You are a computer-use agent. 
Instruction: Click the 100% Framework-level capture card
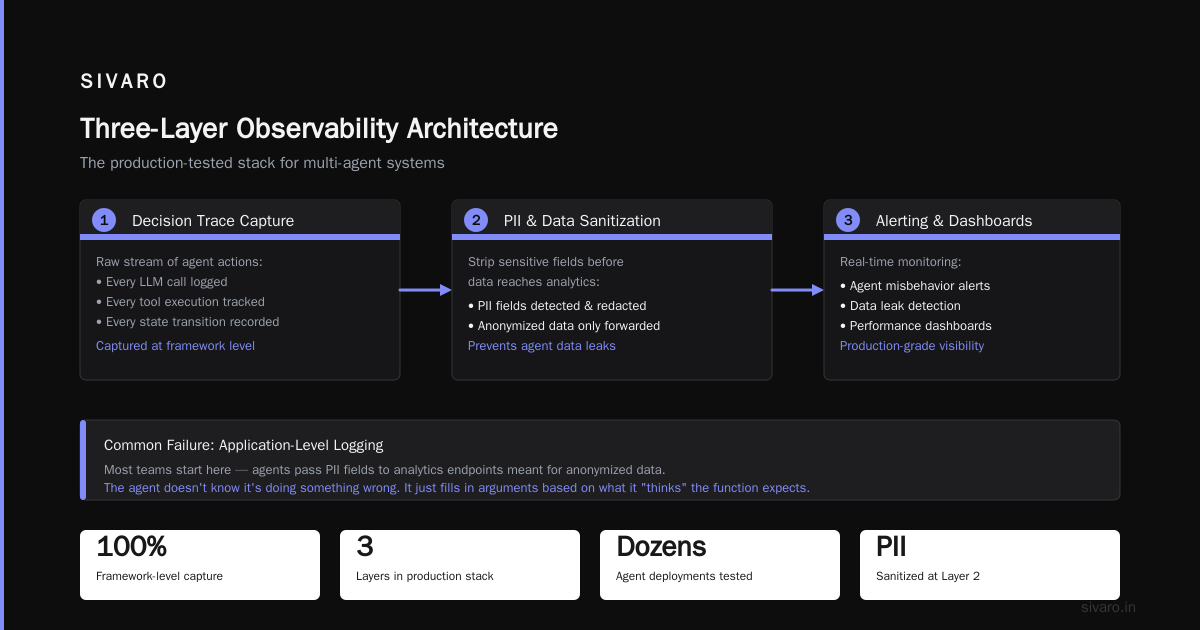click(200, 565)
